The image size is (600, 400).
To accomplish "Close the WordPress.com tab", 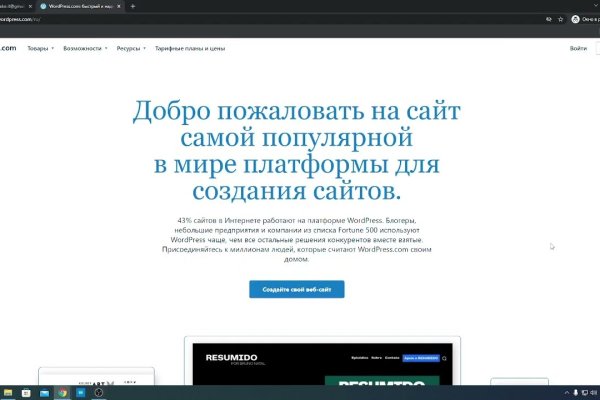I will click(x=119, y=6).
